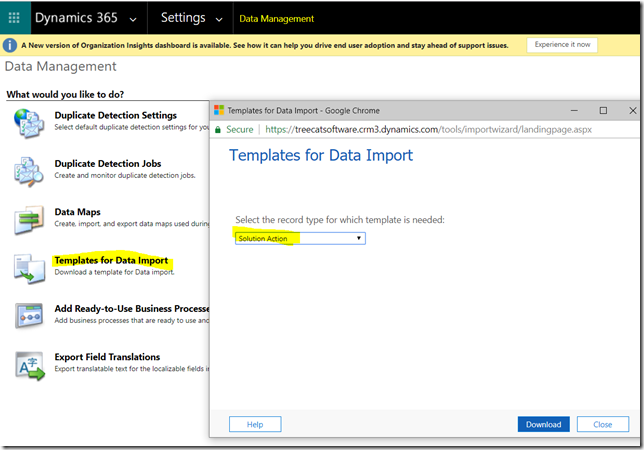The image size is (644, 450).
Task: Click the Help button in popup
Action: coord(255,425)
